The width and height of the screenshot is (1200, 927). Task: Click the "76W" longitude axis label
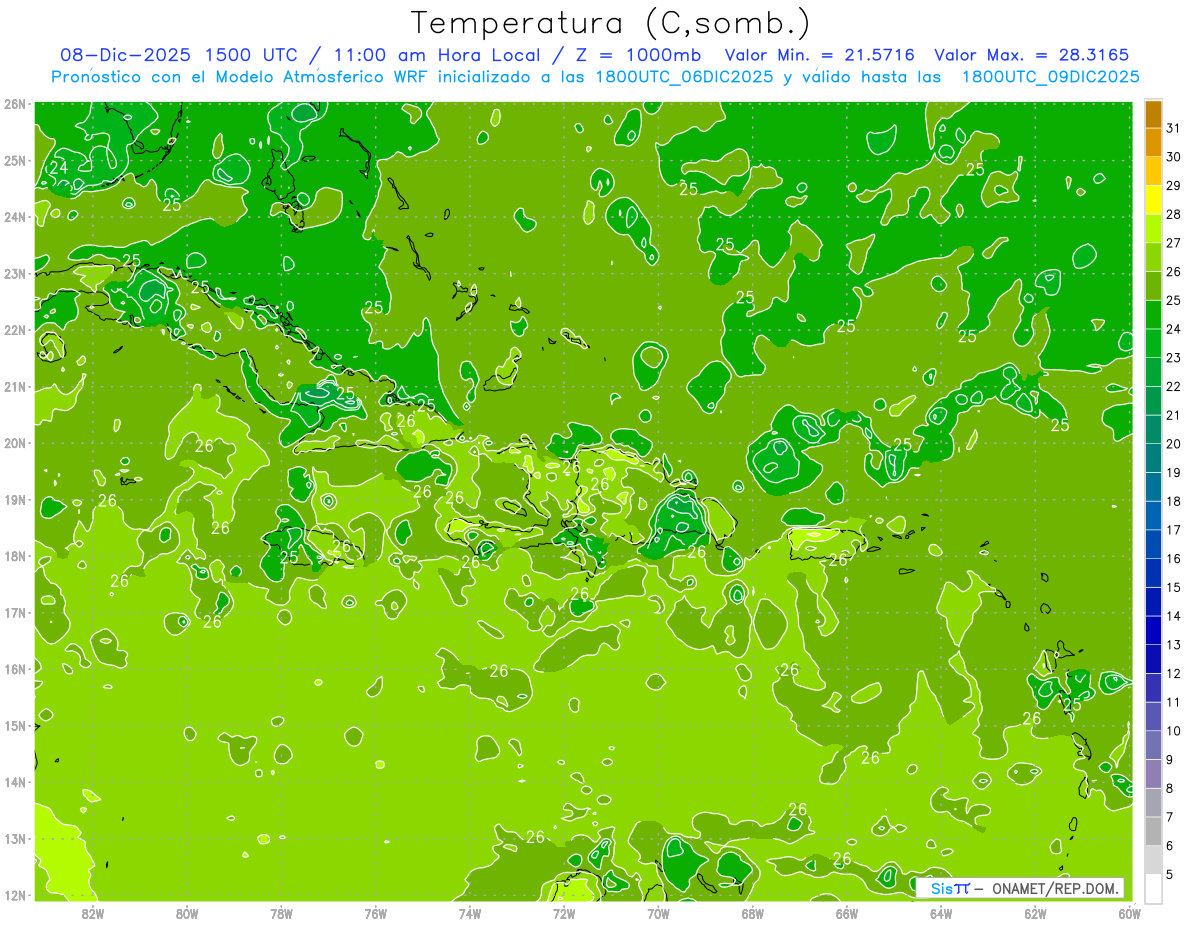point(375,913)
